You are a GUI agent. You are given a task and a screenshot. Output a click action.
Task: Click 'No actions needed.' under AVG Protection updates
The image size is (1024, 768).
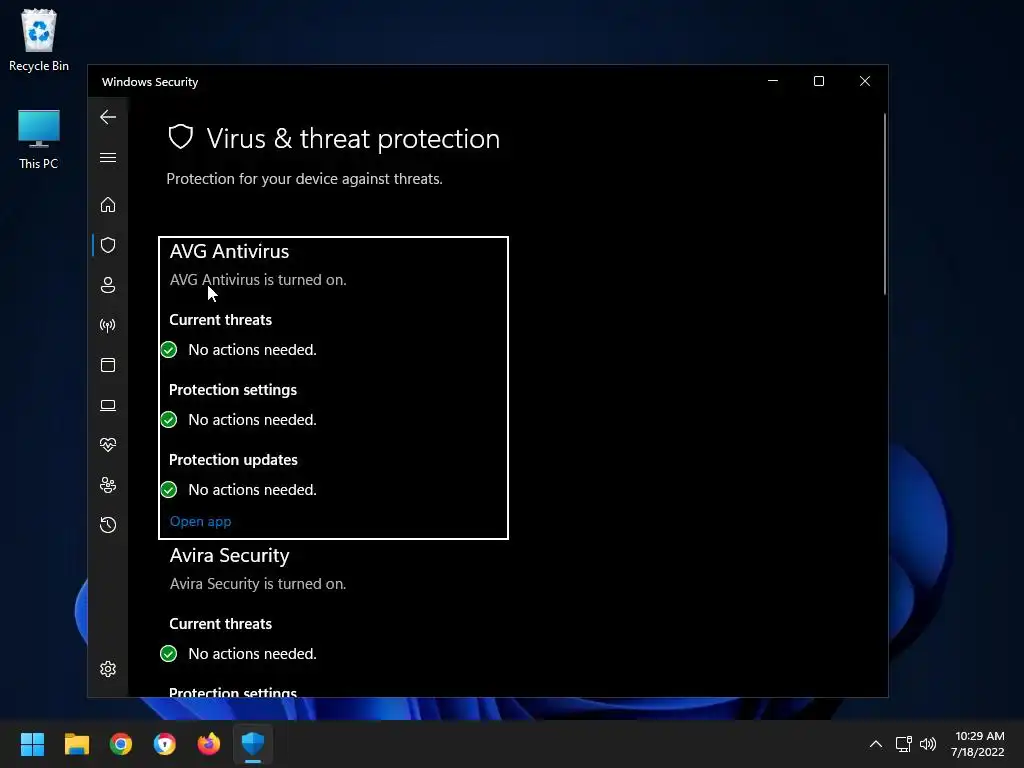[253, 490]
